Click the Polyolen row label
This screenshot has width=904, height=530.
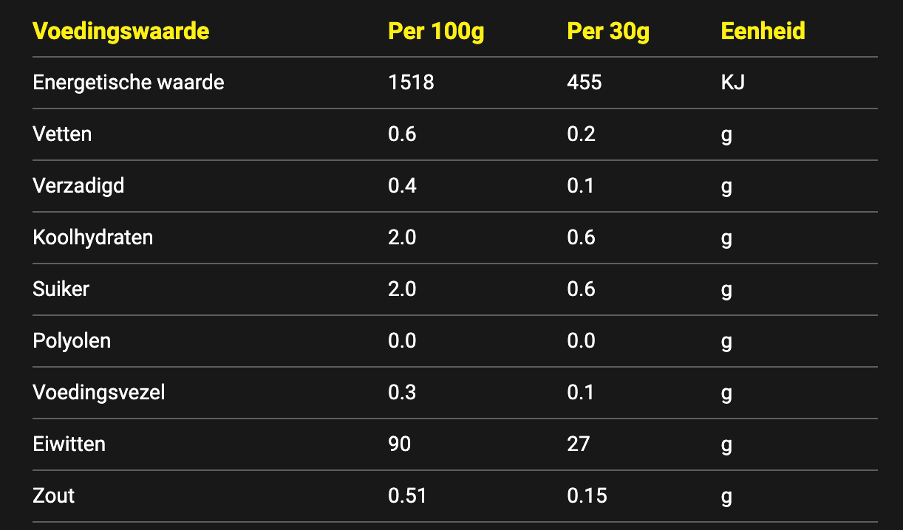(x=71, y=341)
